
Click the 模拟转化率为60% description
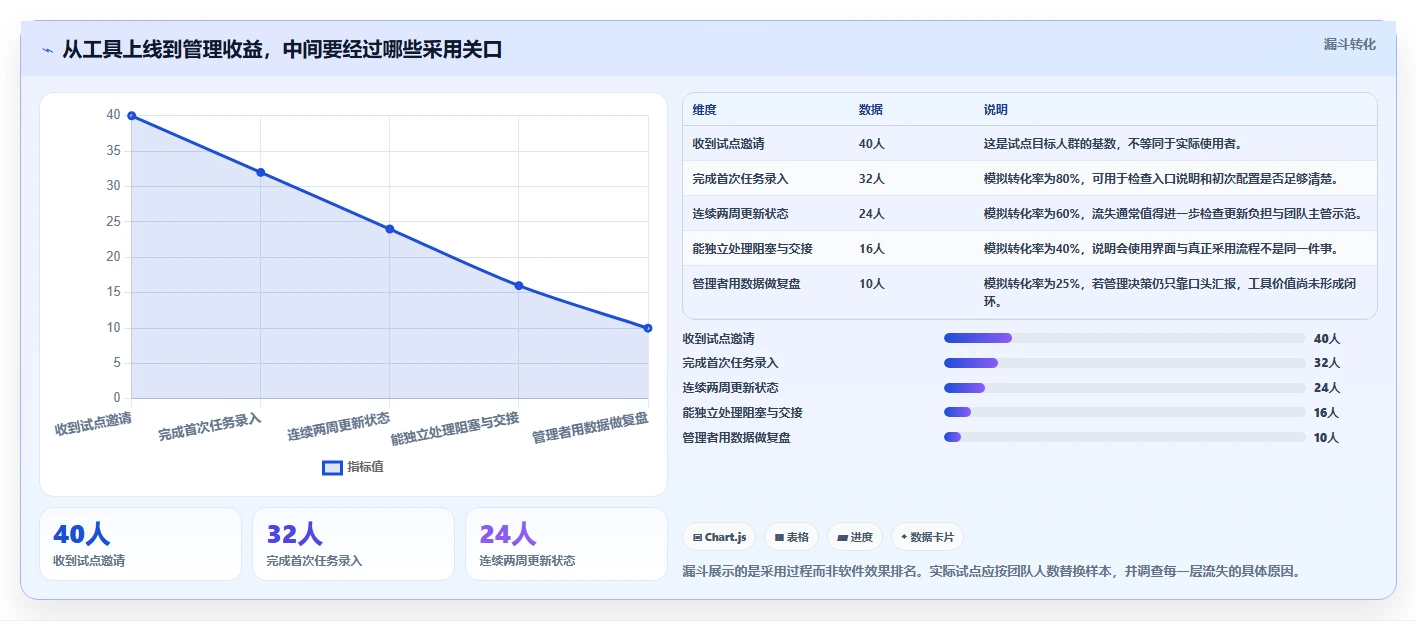[x=1173, y=214]
